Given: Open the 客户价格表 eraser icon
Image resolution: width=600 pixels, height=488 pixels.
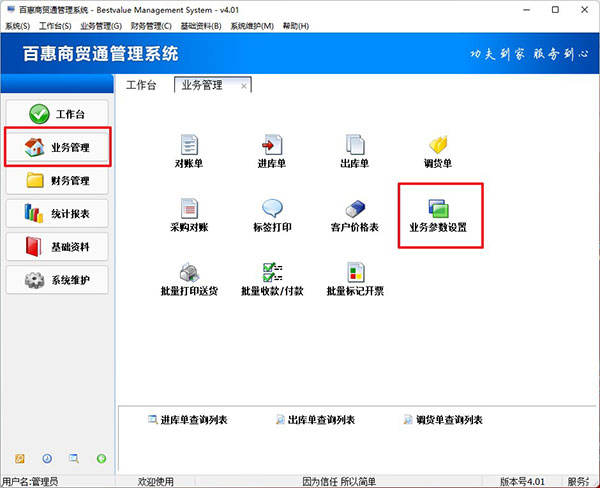Looking at the screenshot, I should tap(355, 215).
